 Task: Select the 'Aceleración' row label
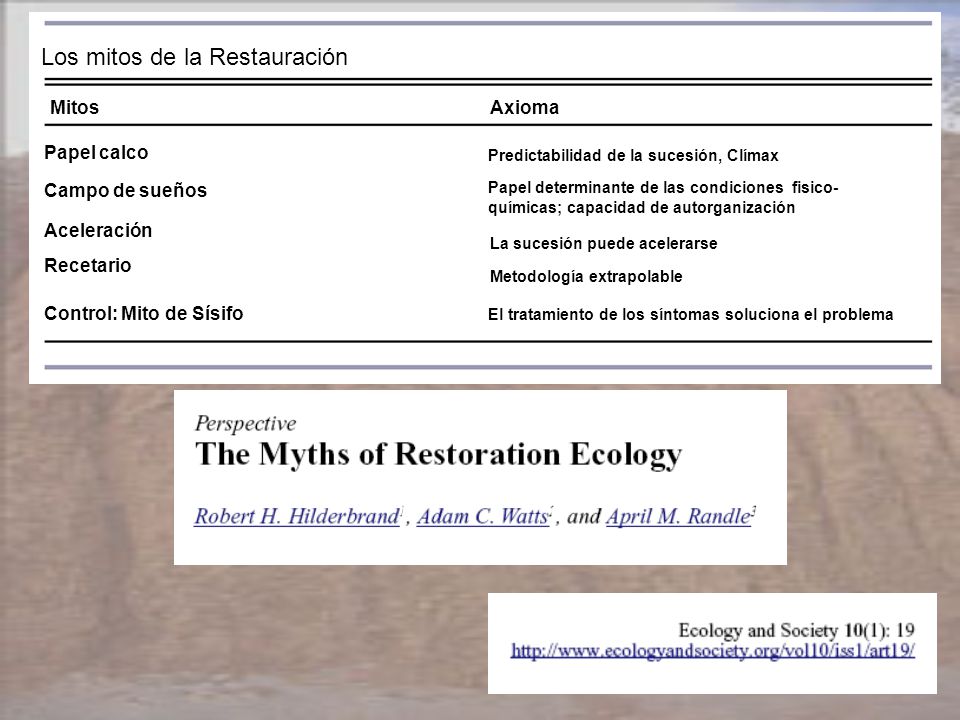pos(98,230)
